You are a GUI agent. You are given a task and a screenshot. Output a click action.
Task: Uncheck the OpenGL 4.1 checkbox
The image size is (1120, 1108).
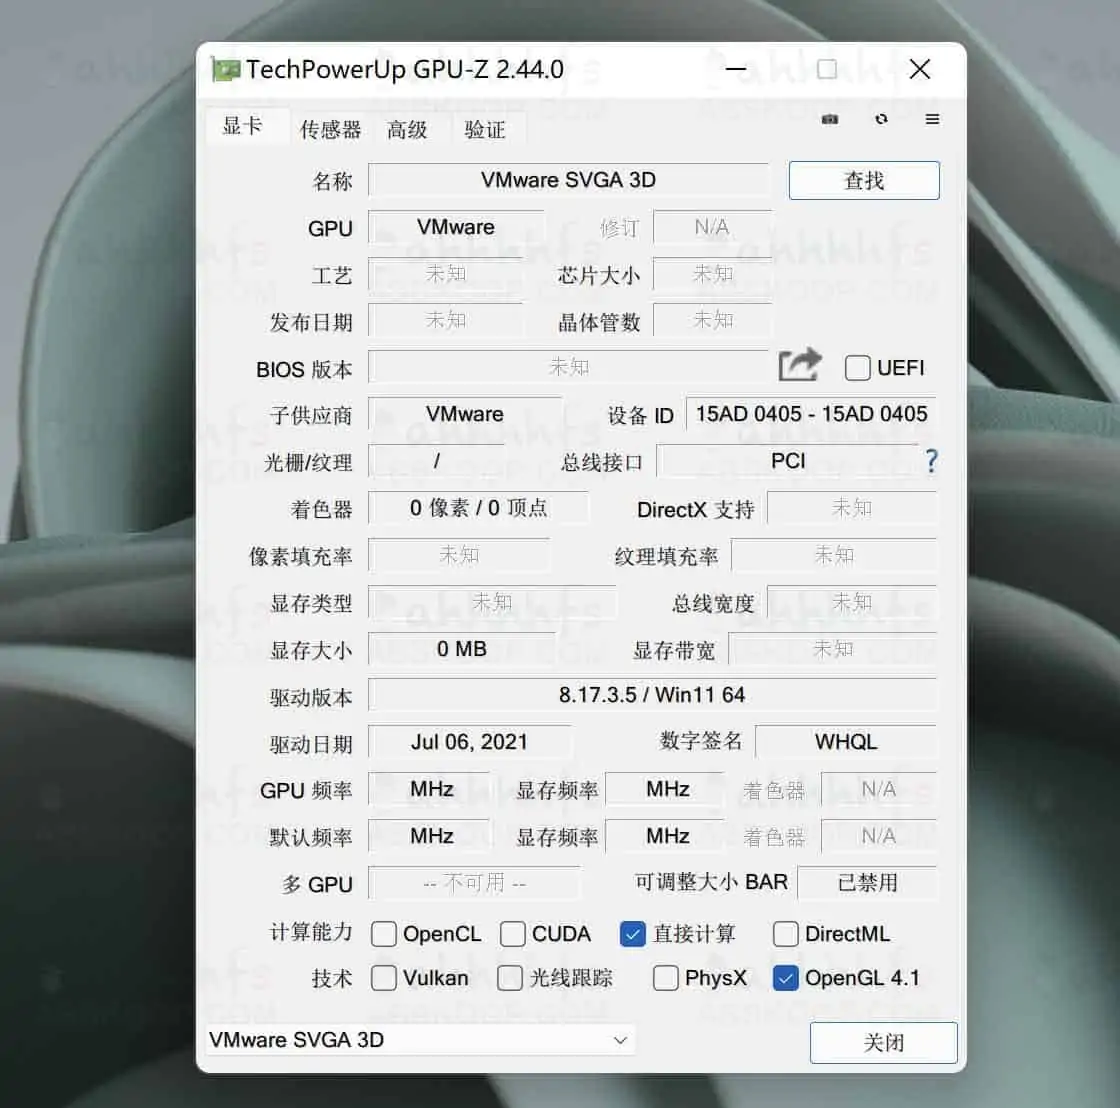click(x=785, y=978)
